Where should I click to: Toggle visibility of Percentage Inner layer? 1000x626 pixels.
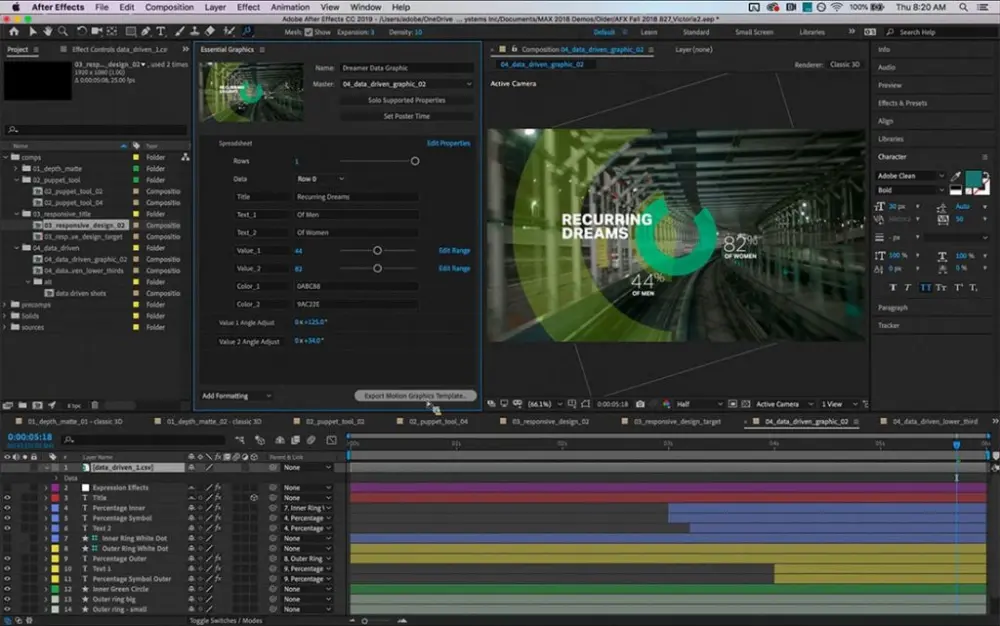[7, 507]
